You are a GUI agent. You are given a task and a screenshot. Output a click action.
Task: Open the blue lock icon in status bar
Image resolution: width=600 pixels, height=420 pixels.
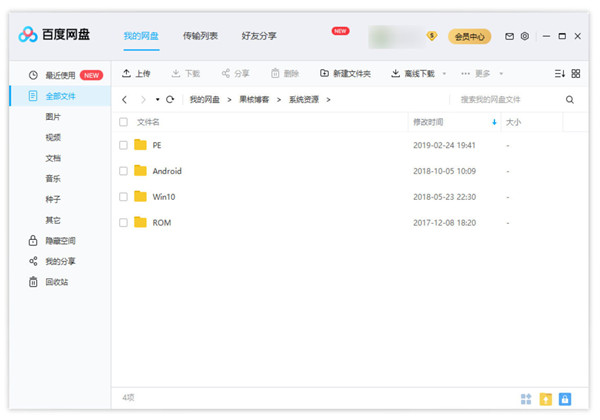(x=565, y=399)
